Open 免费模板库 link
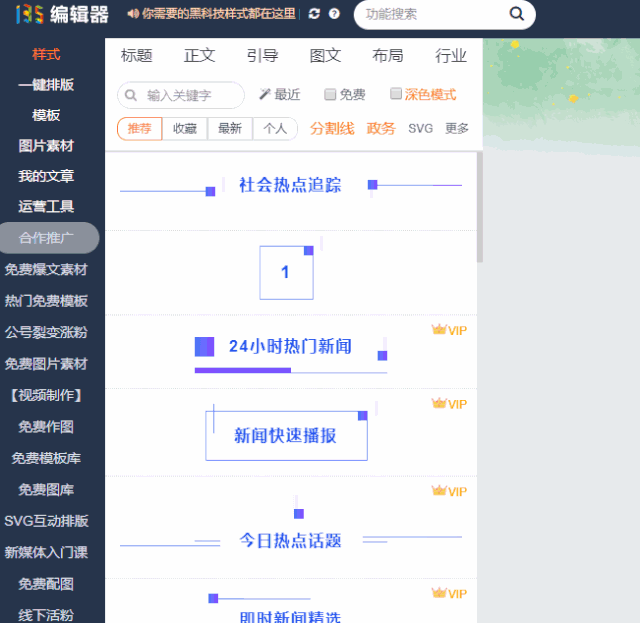Viewport: 640px width, 623px height. [x=46, y=458]
